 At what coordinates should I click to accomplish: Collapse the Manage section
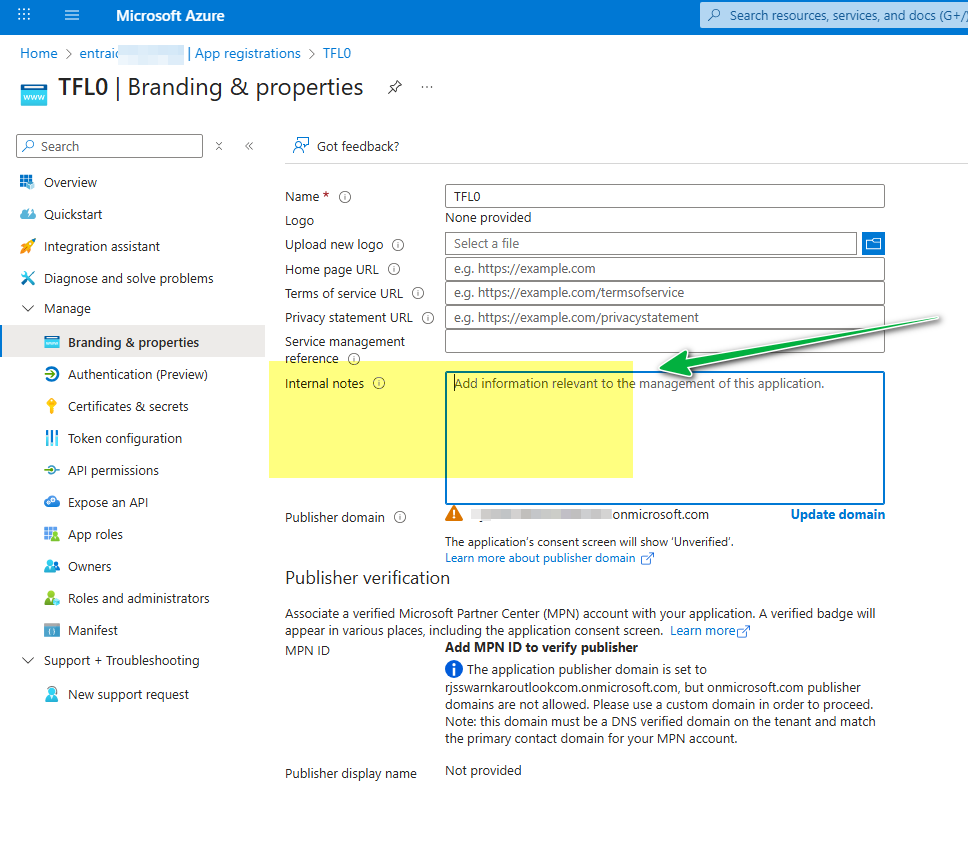[x=28, y=308]
